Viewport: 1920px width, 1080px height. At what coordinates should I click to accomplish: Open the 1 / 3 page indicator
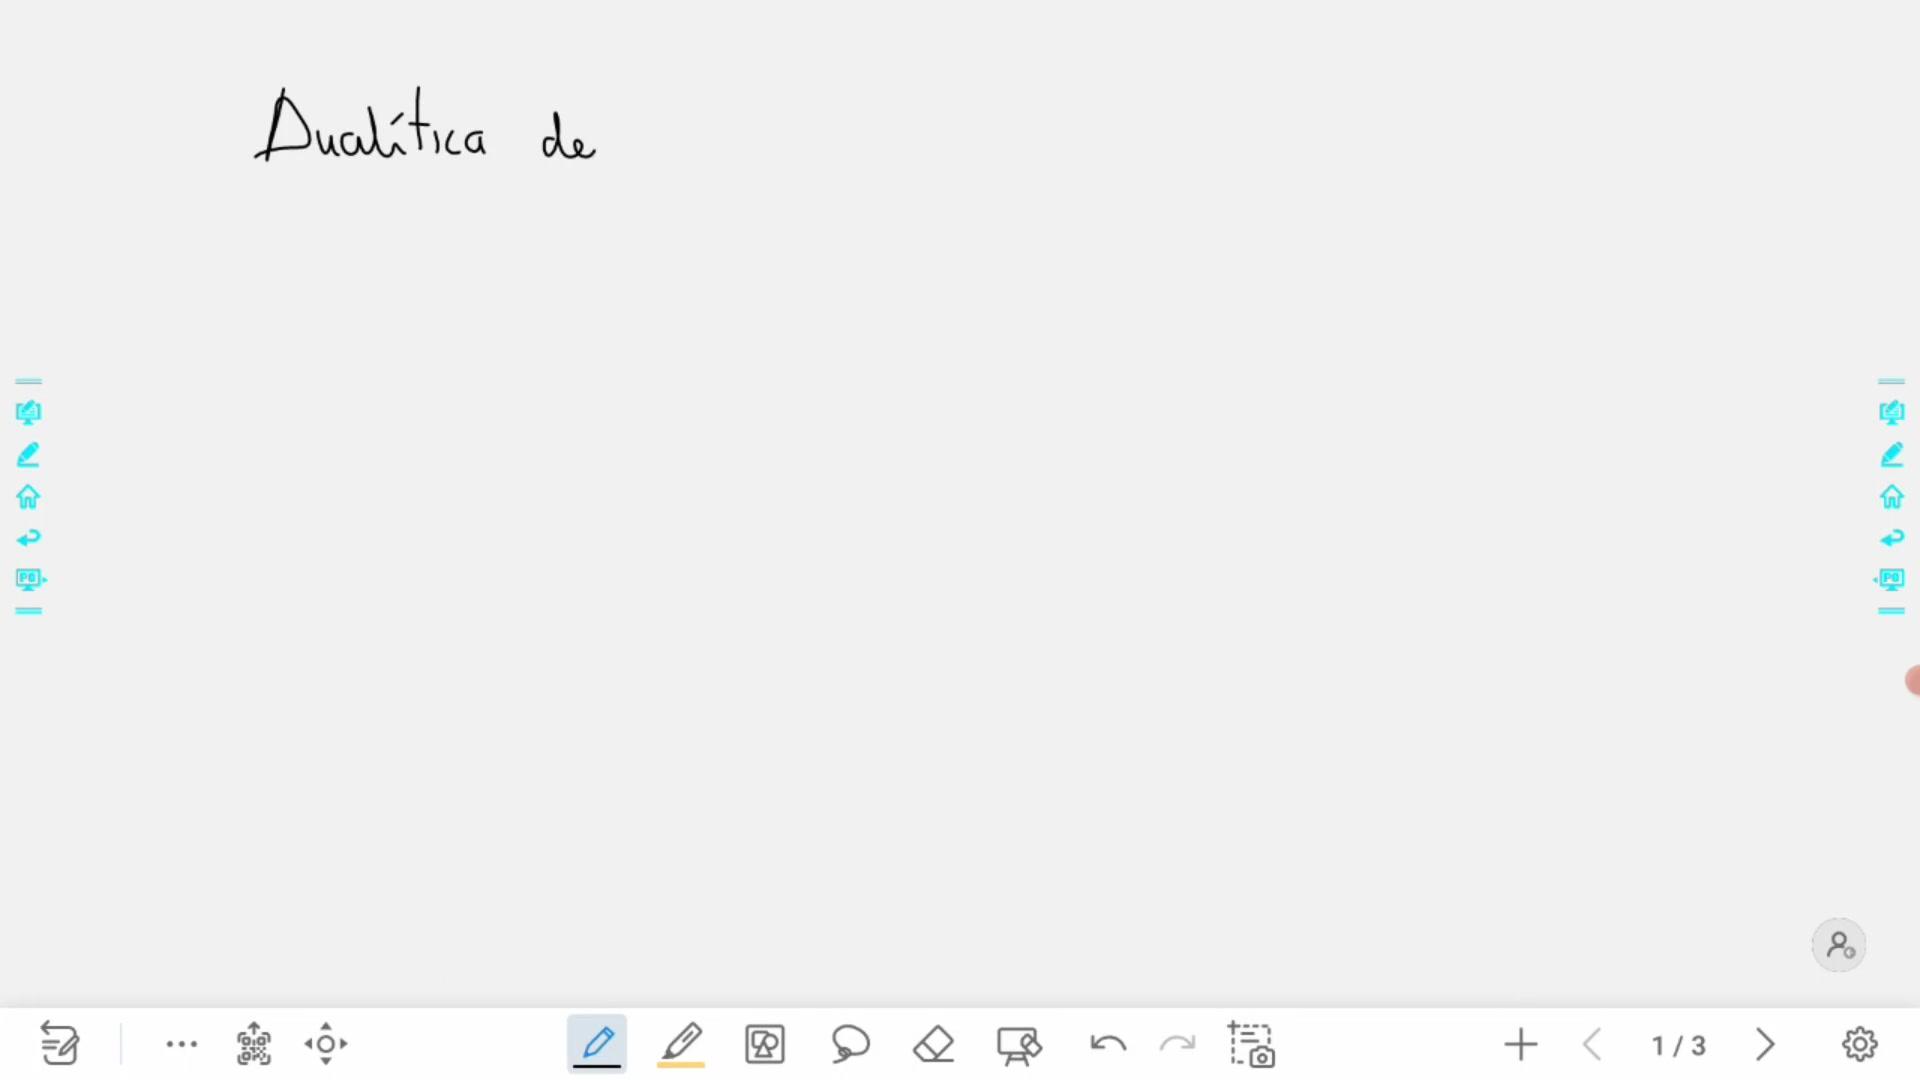(x=1679, y=1046)
